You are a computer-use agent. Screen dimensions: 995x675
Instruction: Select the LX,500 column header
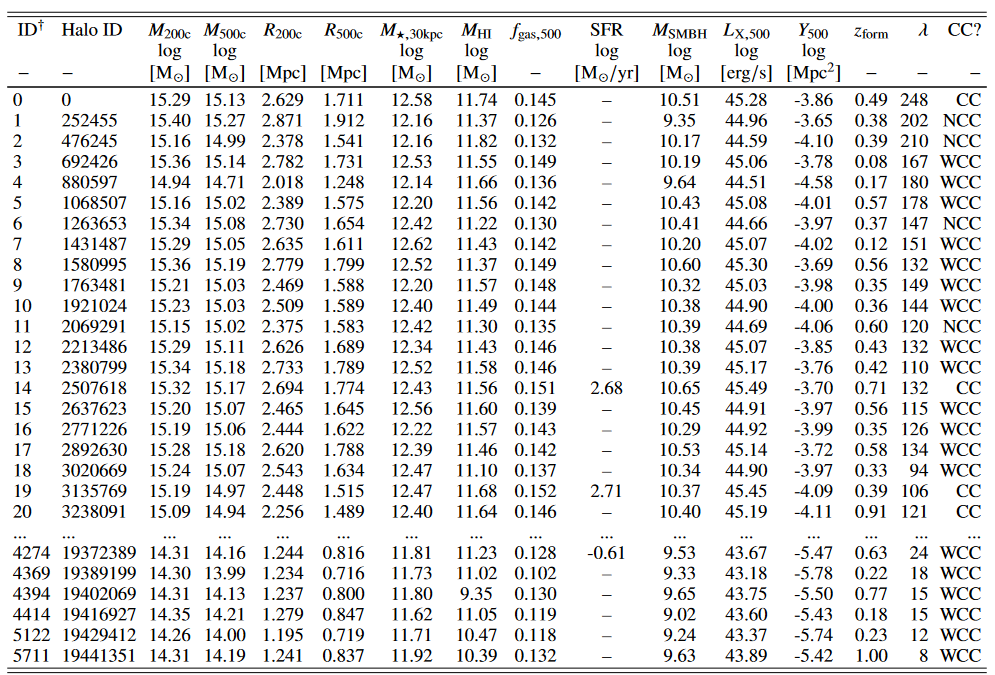[x=746, y=31]
